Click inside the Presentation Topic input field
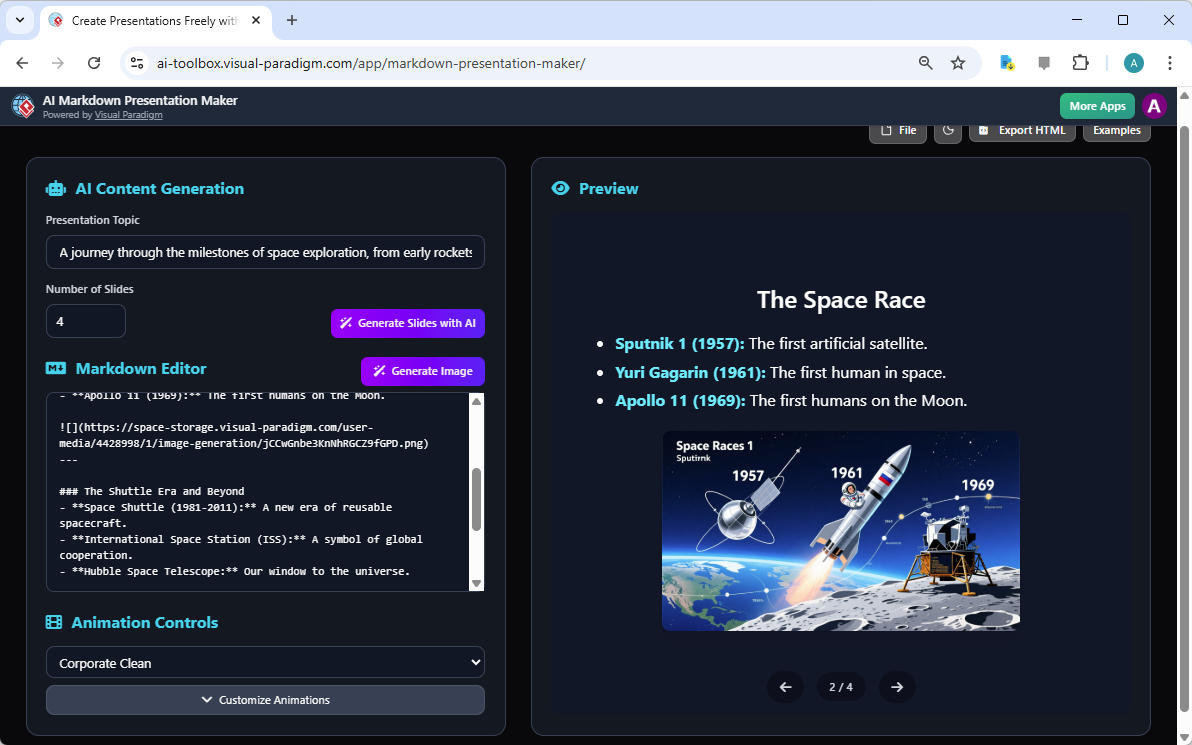Screen dimensions: 1192x745 (265, 252)
